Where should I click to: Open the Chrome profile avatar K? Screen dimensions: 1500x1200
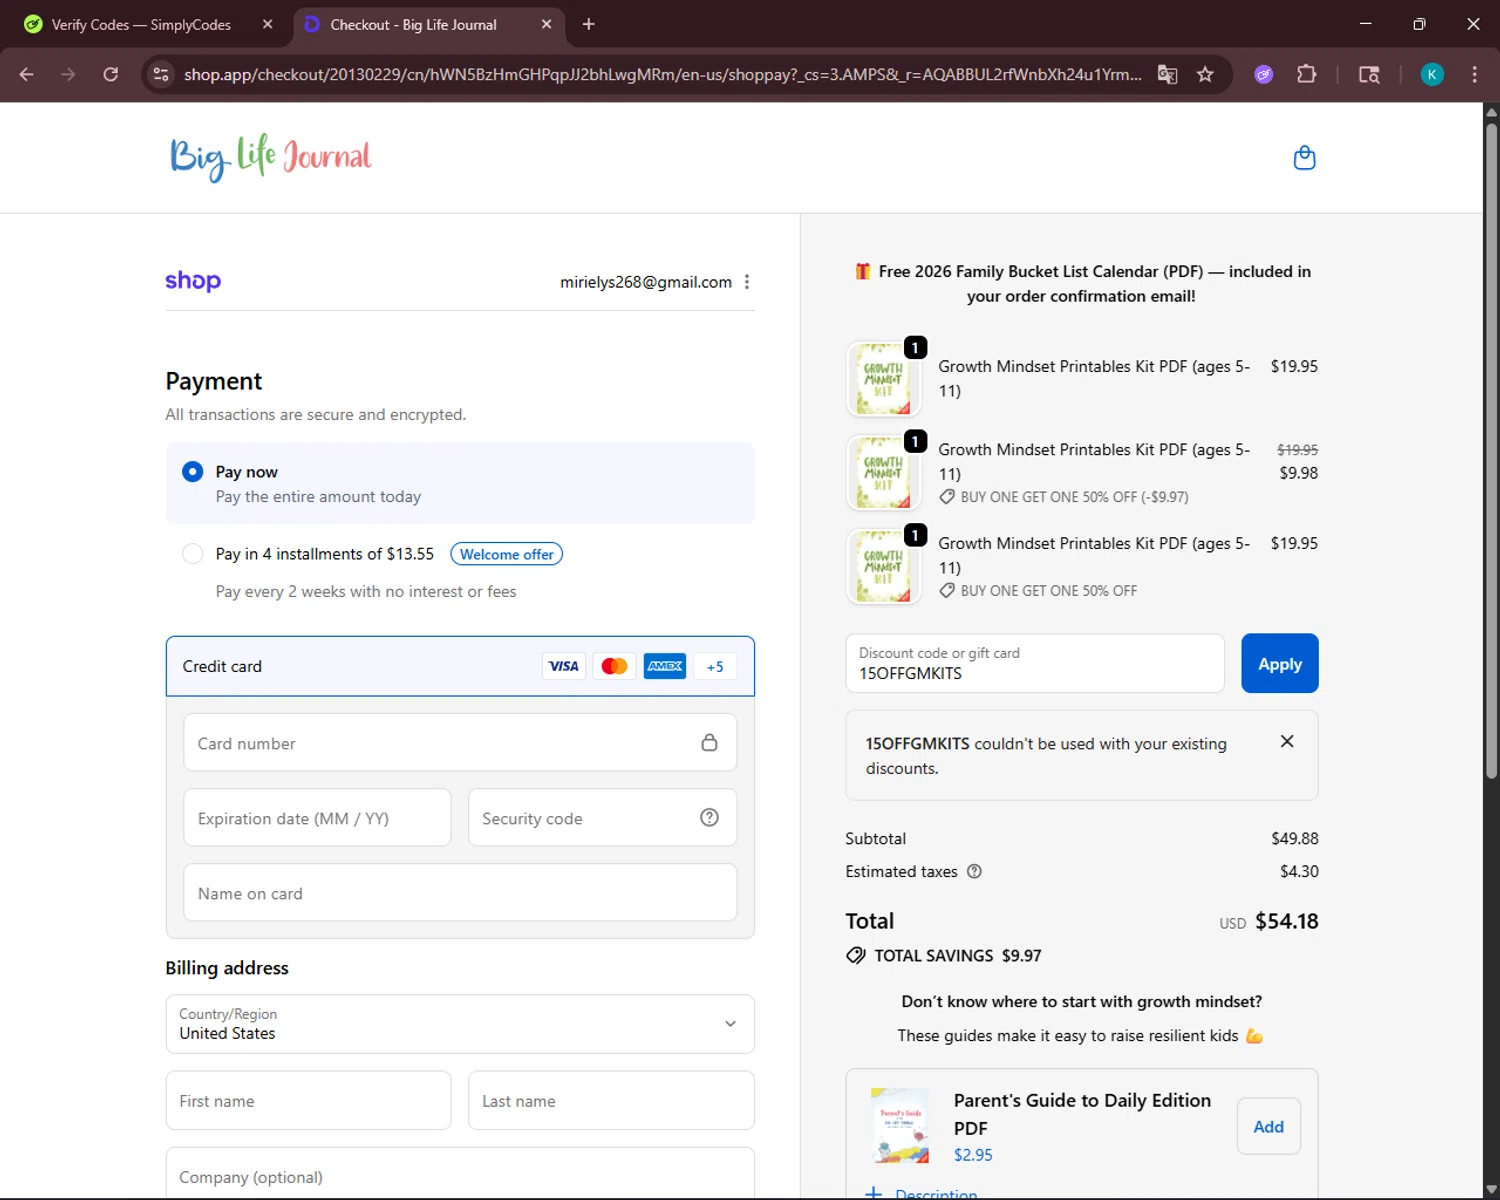coord(1432,74)
